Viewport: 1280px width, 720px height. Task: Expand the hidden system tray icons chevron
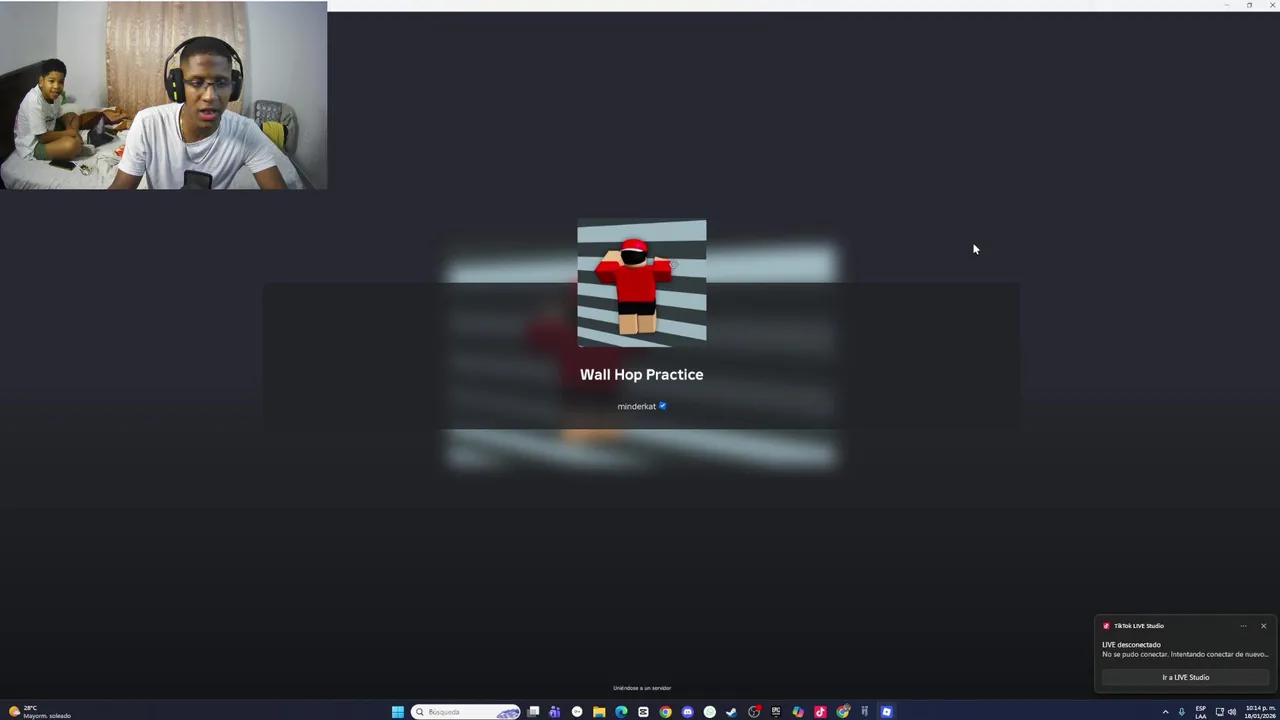[1165, 712]
